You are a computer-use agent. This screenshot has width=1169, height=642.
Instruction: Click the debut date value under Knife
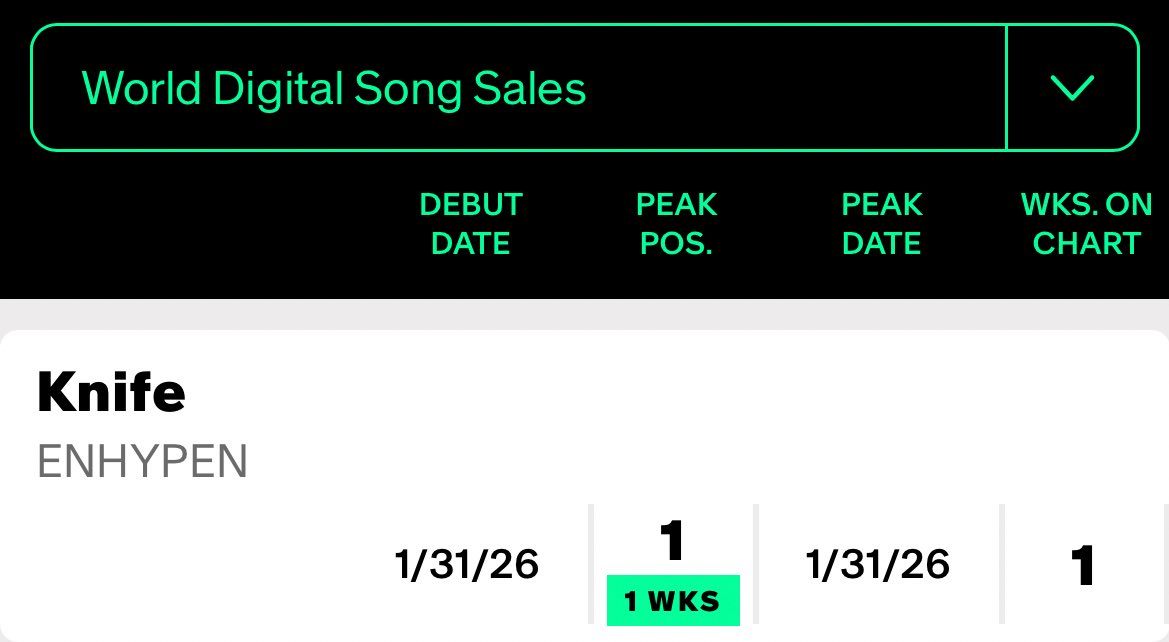point(467,566)
